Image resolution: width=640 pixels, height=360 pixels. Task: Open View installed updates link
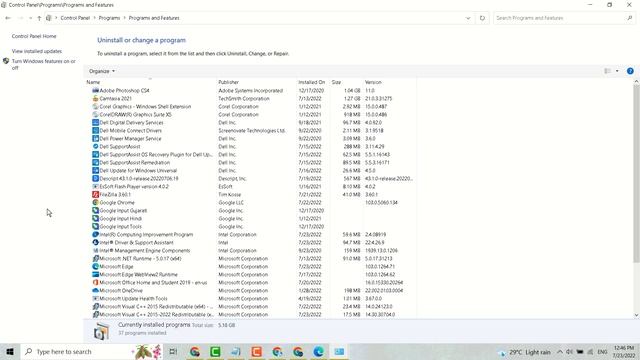(x=37, y=51)
